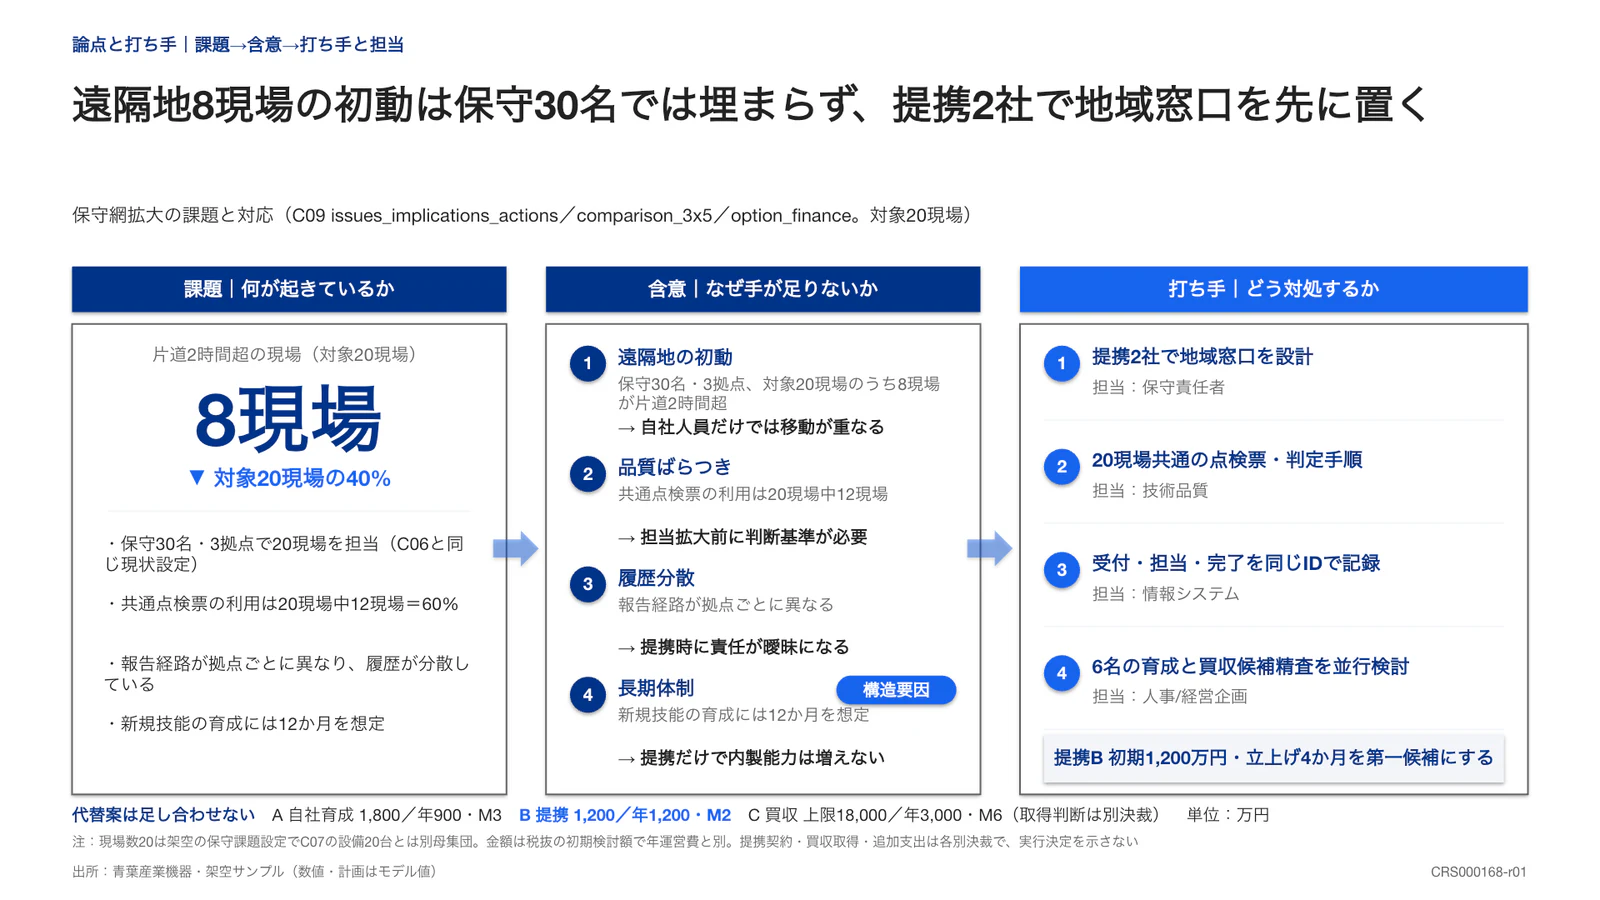Click arrow between 課題 and 含意 columns
Viewport: 1600px width, 900px height.
click(x=516, y=548)
